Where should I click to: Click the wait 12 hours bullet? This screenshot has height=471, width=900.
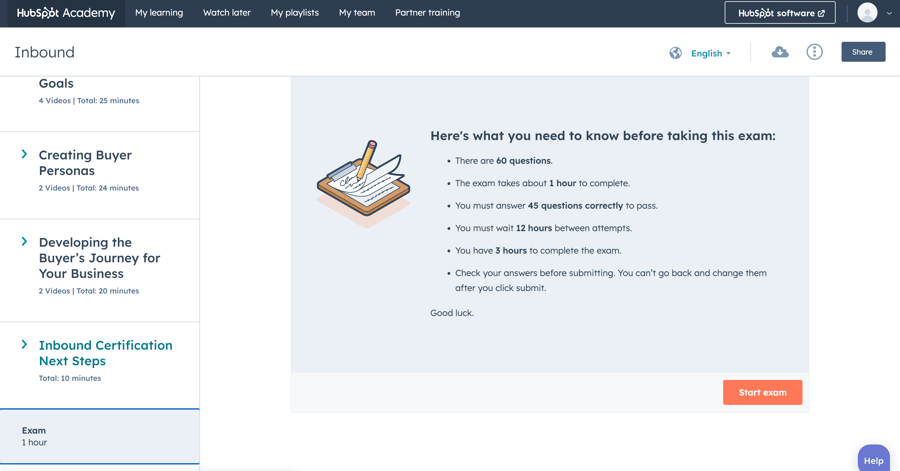(544, 228)
